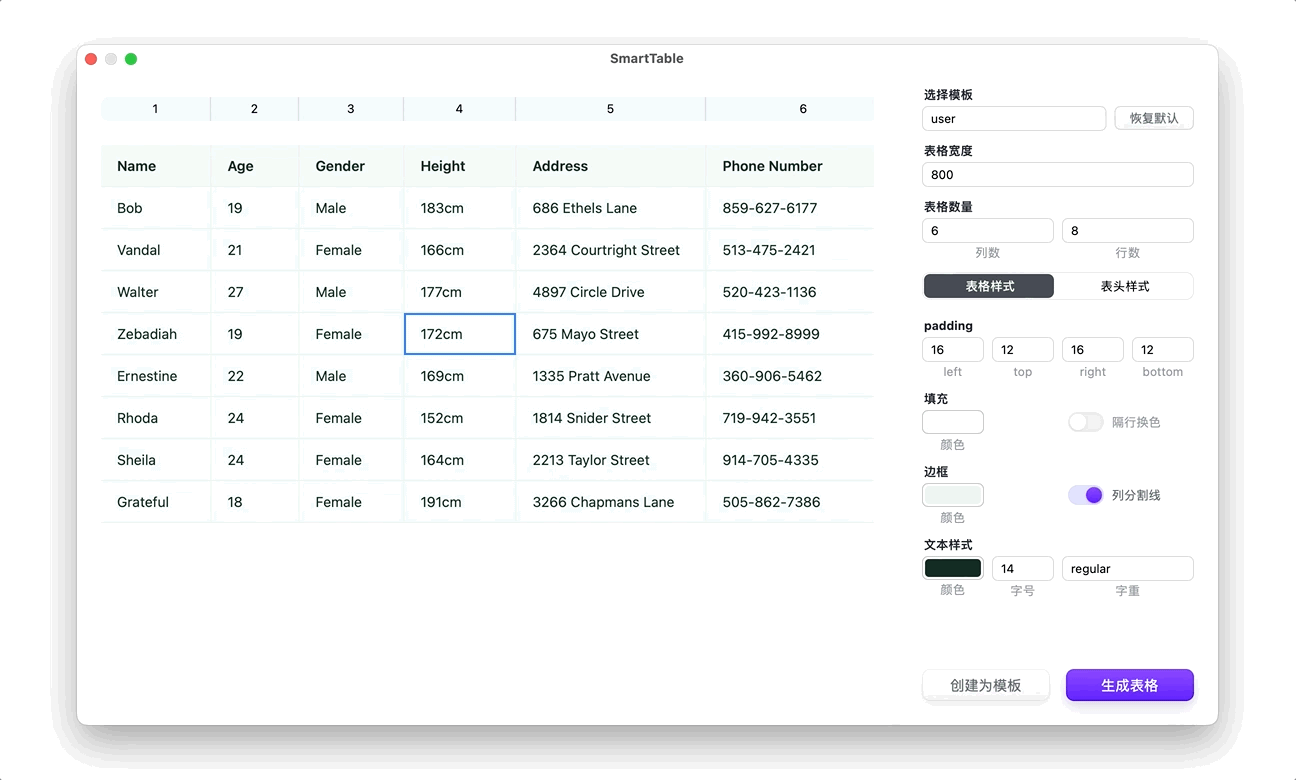Select column index 2 in the top strip
The image size is (1296, 780).
click(x=254, y=109)
